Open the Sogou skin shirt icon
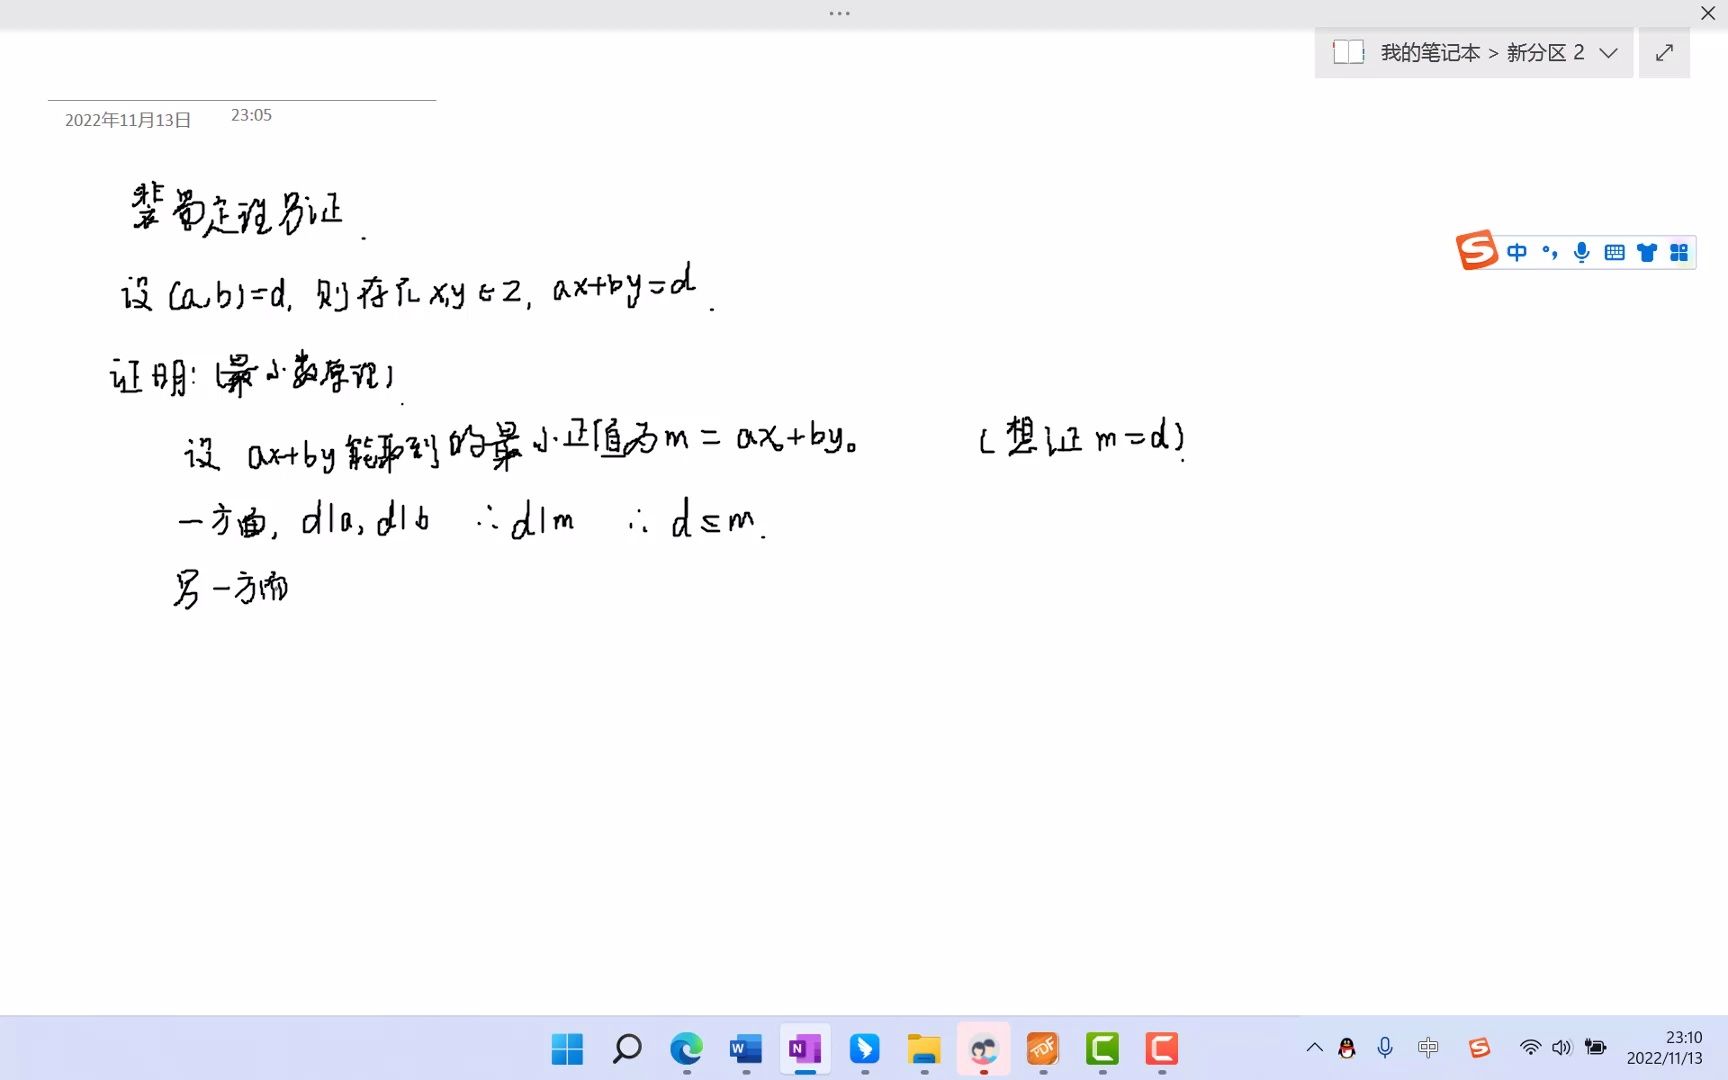 tap(1646, 253)
